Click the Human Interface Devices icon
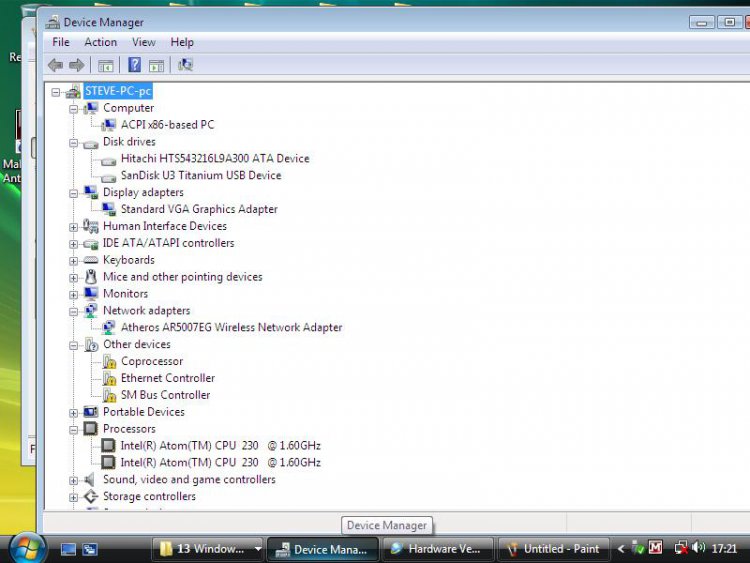The width and height of the screenshot is (750, 563). [90, 226]
